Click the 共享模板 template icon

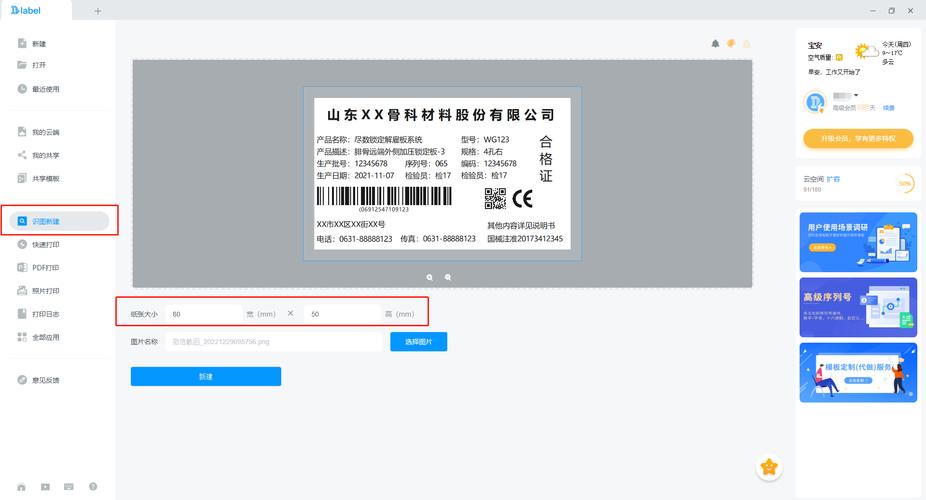(x=22, y=178)
